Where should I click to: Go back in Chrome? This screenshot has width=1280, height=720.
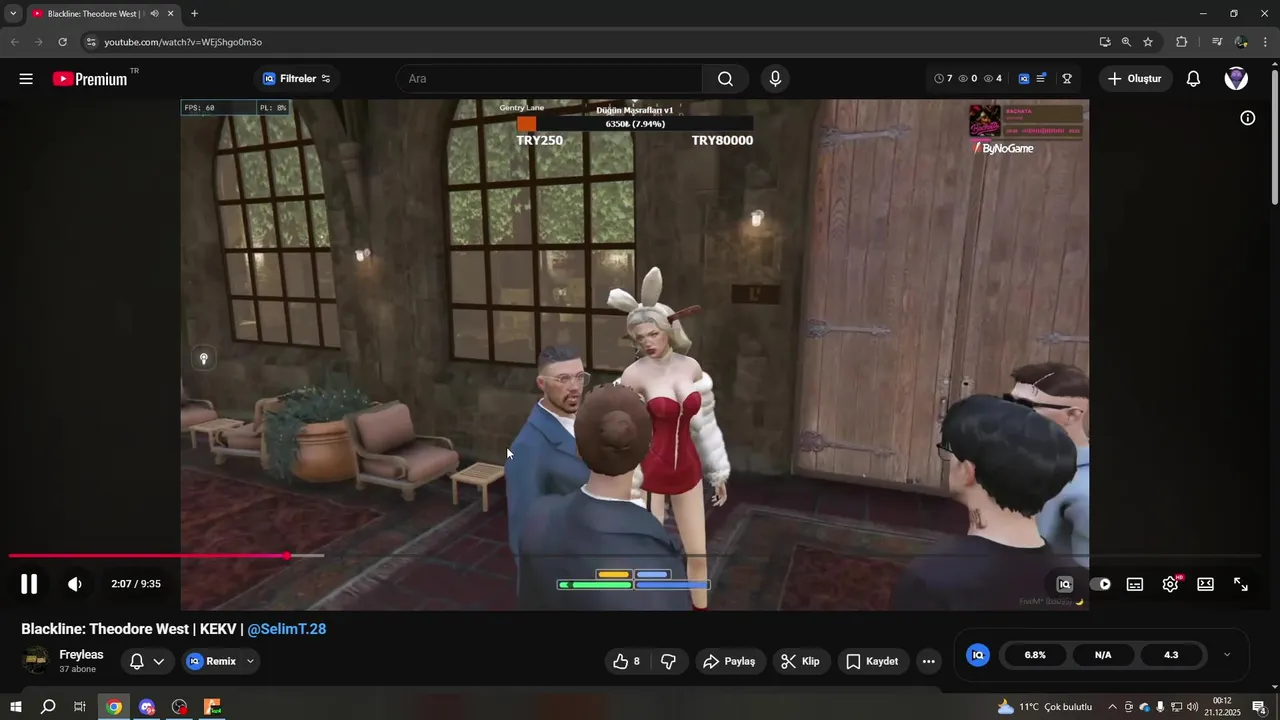[x=14, y=42]
